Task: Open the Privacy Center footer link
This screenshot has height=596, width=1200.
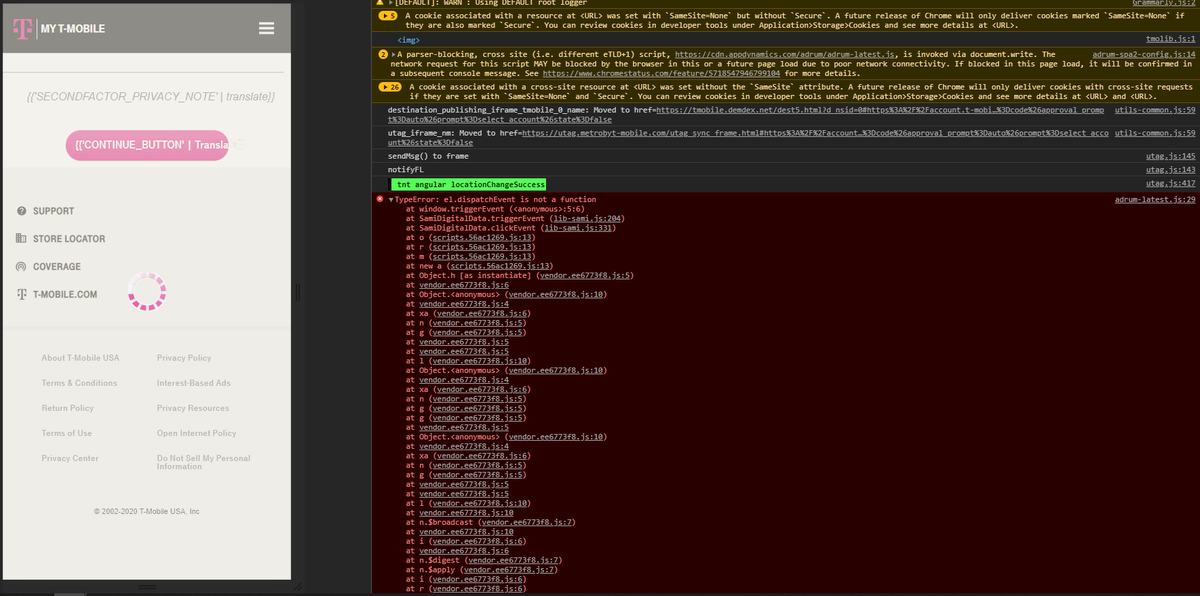Action: 70,458
